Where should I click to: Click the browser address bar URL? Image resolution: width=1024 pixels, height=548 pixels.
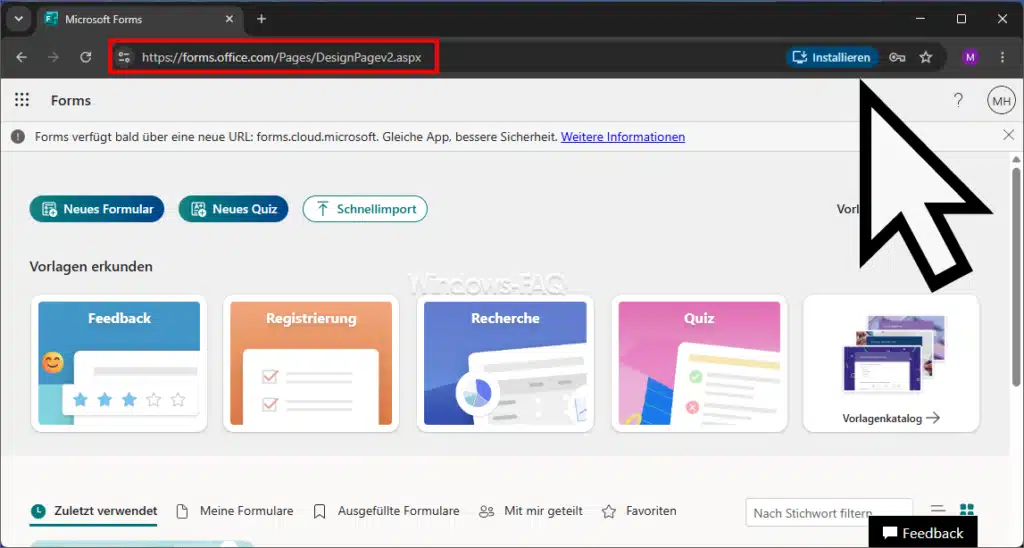281,57
